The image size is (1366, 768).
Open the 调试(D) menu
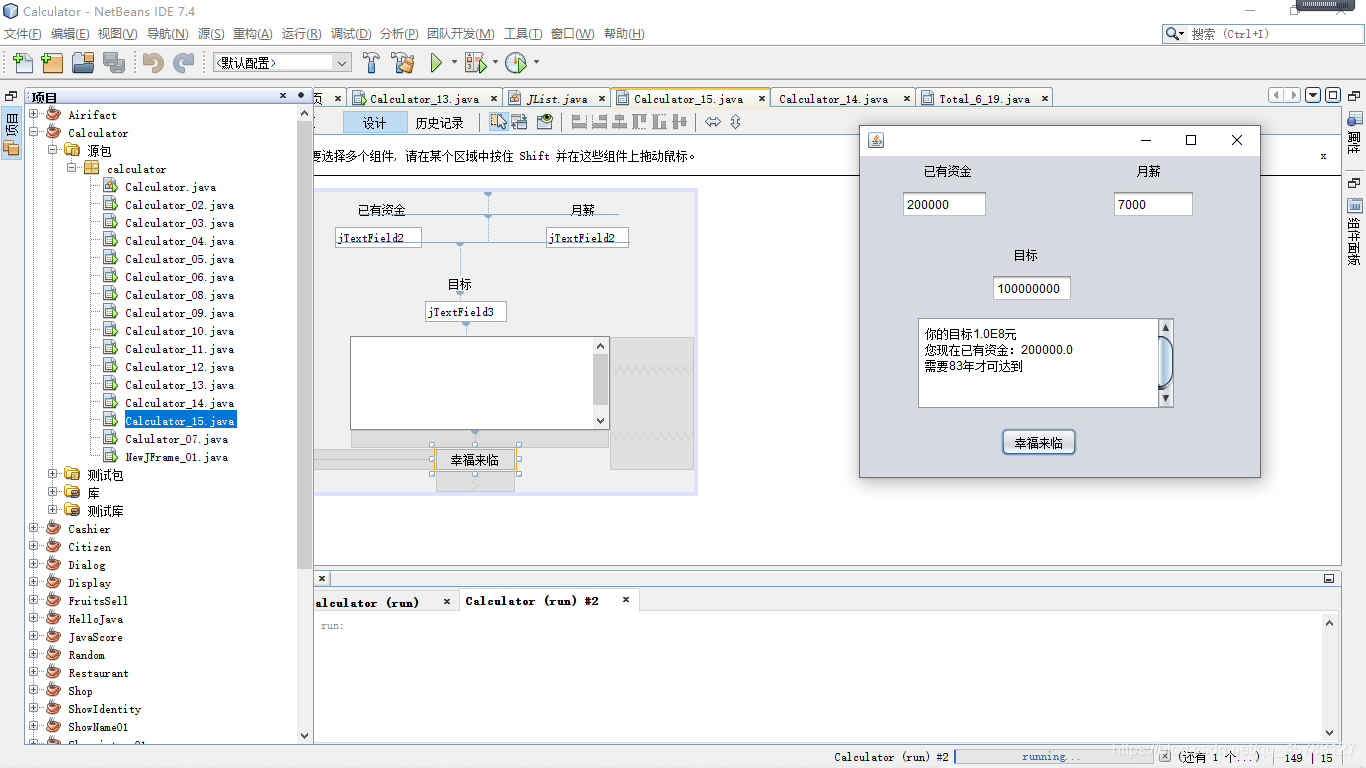pyautogui.click(x=351, y=34)
